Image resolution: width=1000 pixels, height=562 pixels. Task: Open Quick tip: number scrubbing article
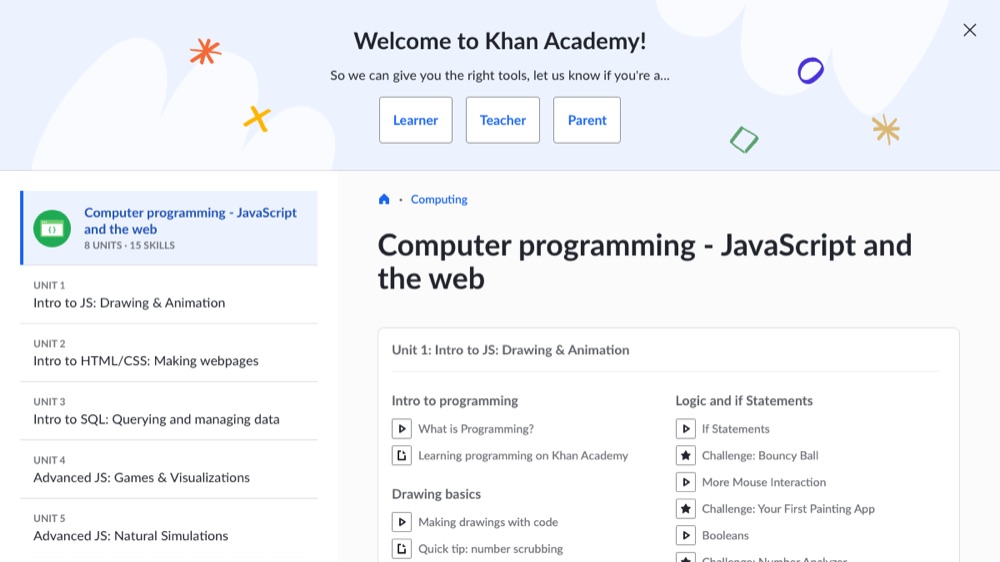490,549
